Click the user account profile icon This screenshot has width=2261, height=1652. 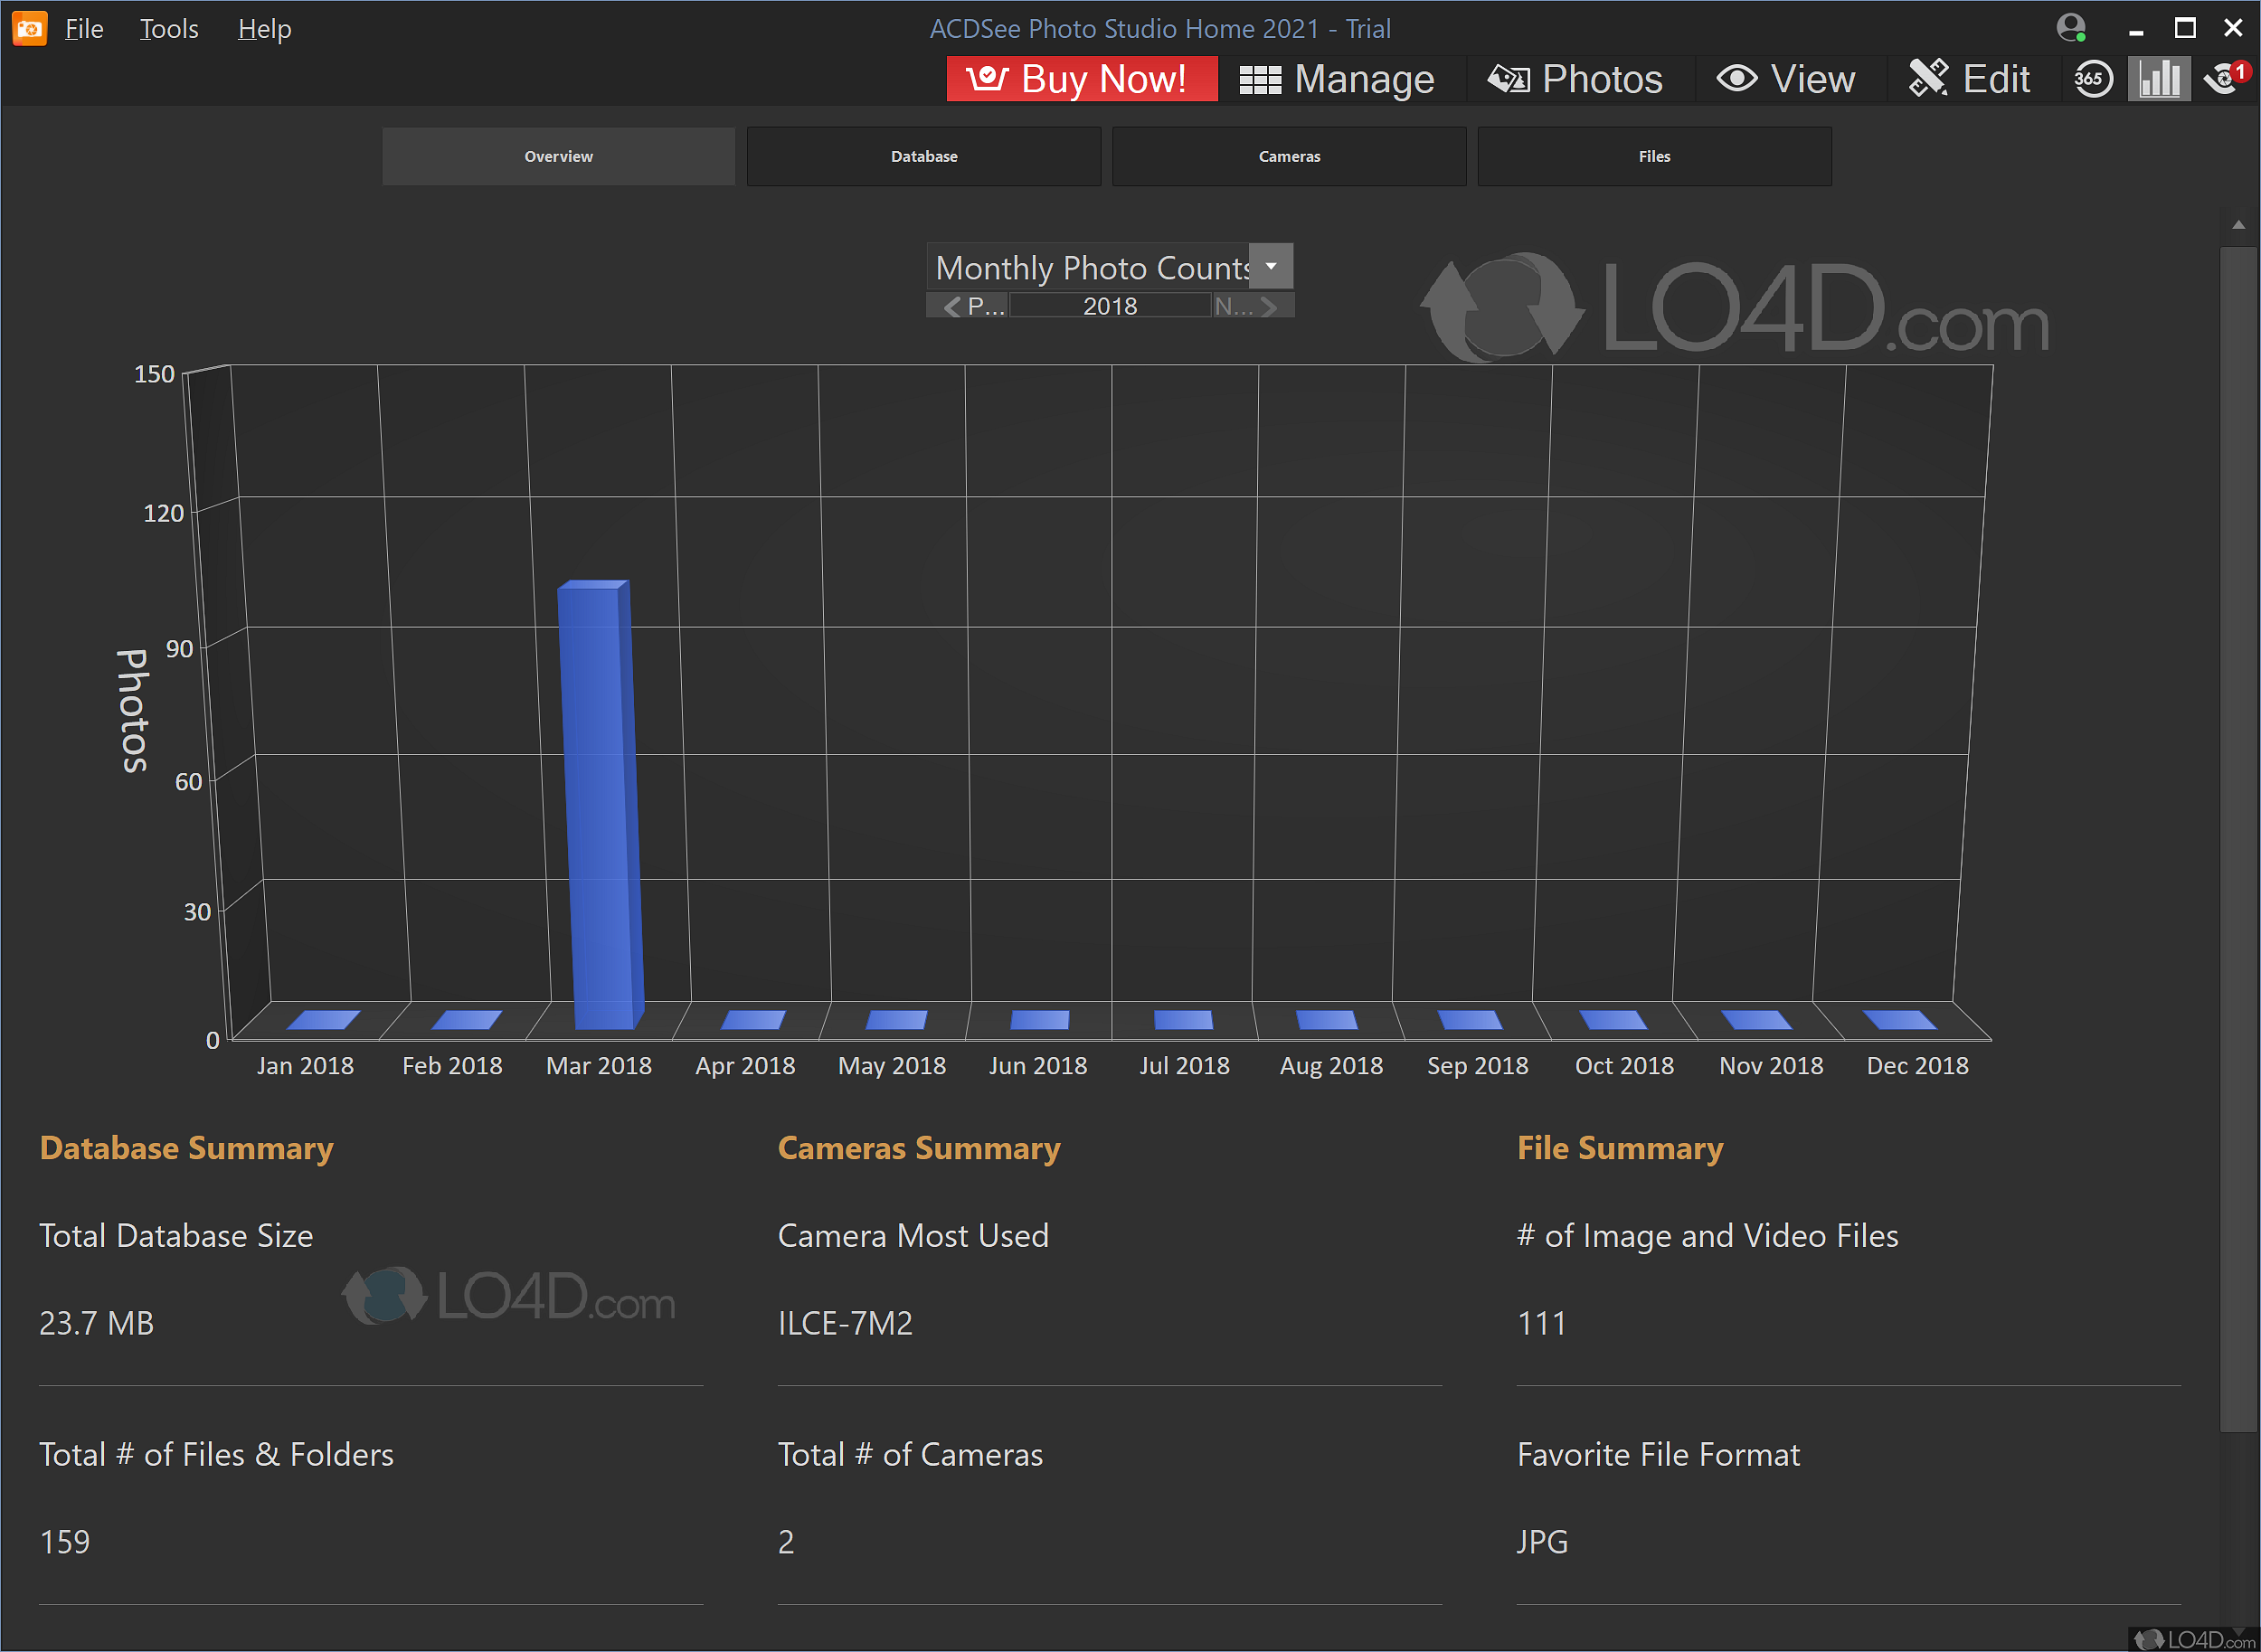tap(2070, 27)
